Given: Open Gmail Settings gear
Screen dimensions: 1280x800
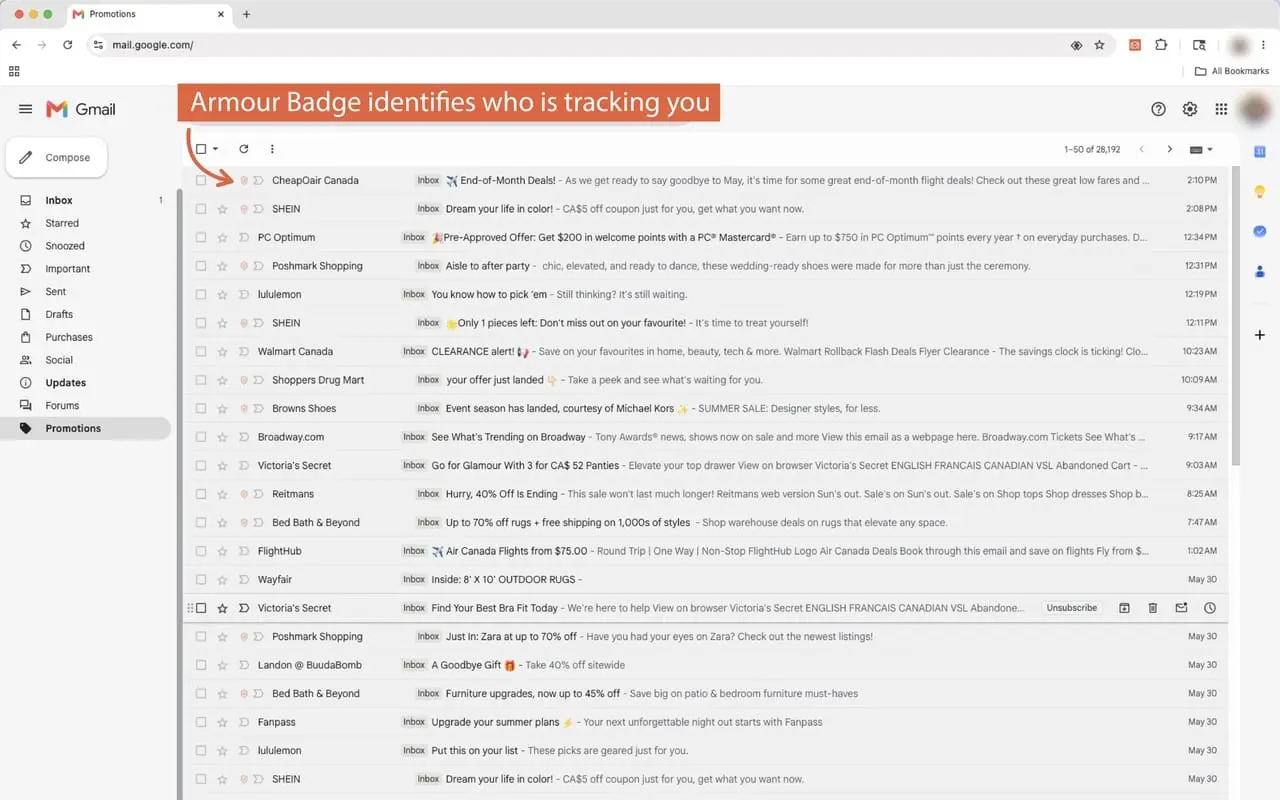Looking at the screenshot, I should (1190, 109).
